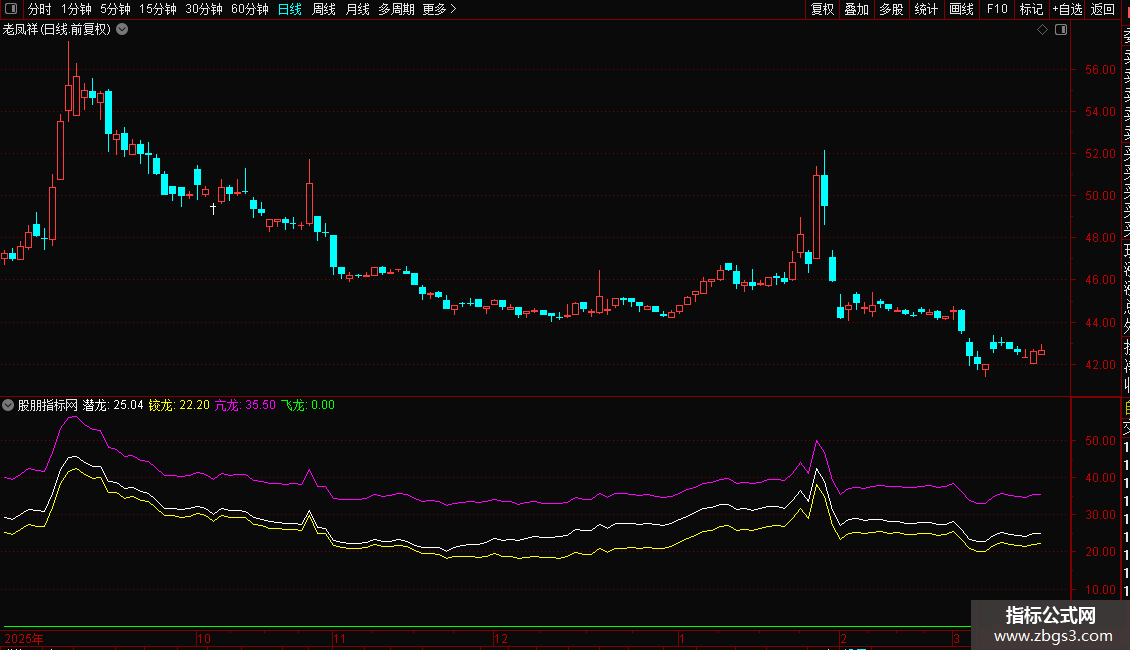Select the 周线 weekly chart tab
This screenshot has height=650, width=1130.
coord(324,9)
